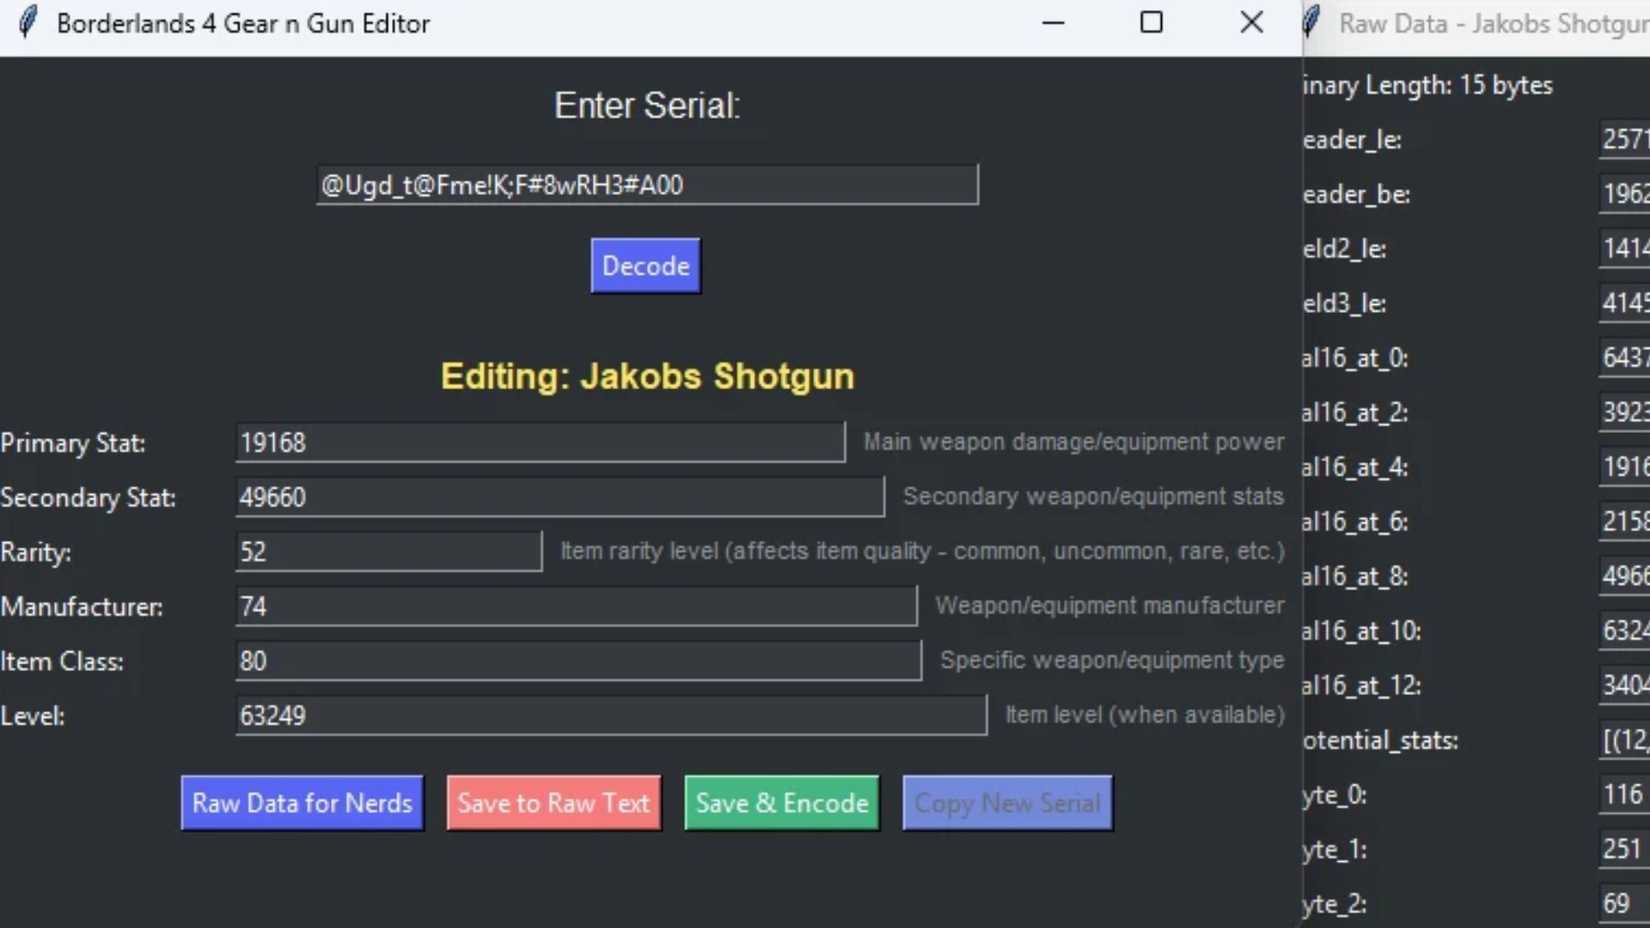The height and width of the screenshot is (928, 1650).
Task: Edit the Manufacturer field
Action: coord(576,606)
